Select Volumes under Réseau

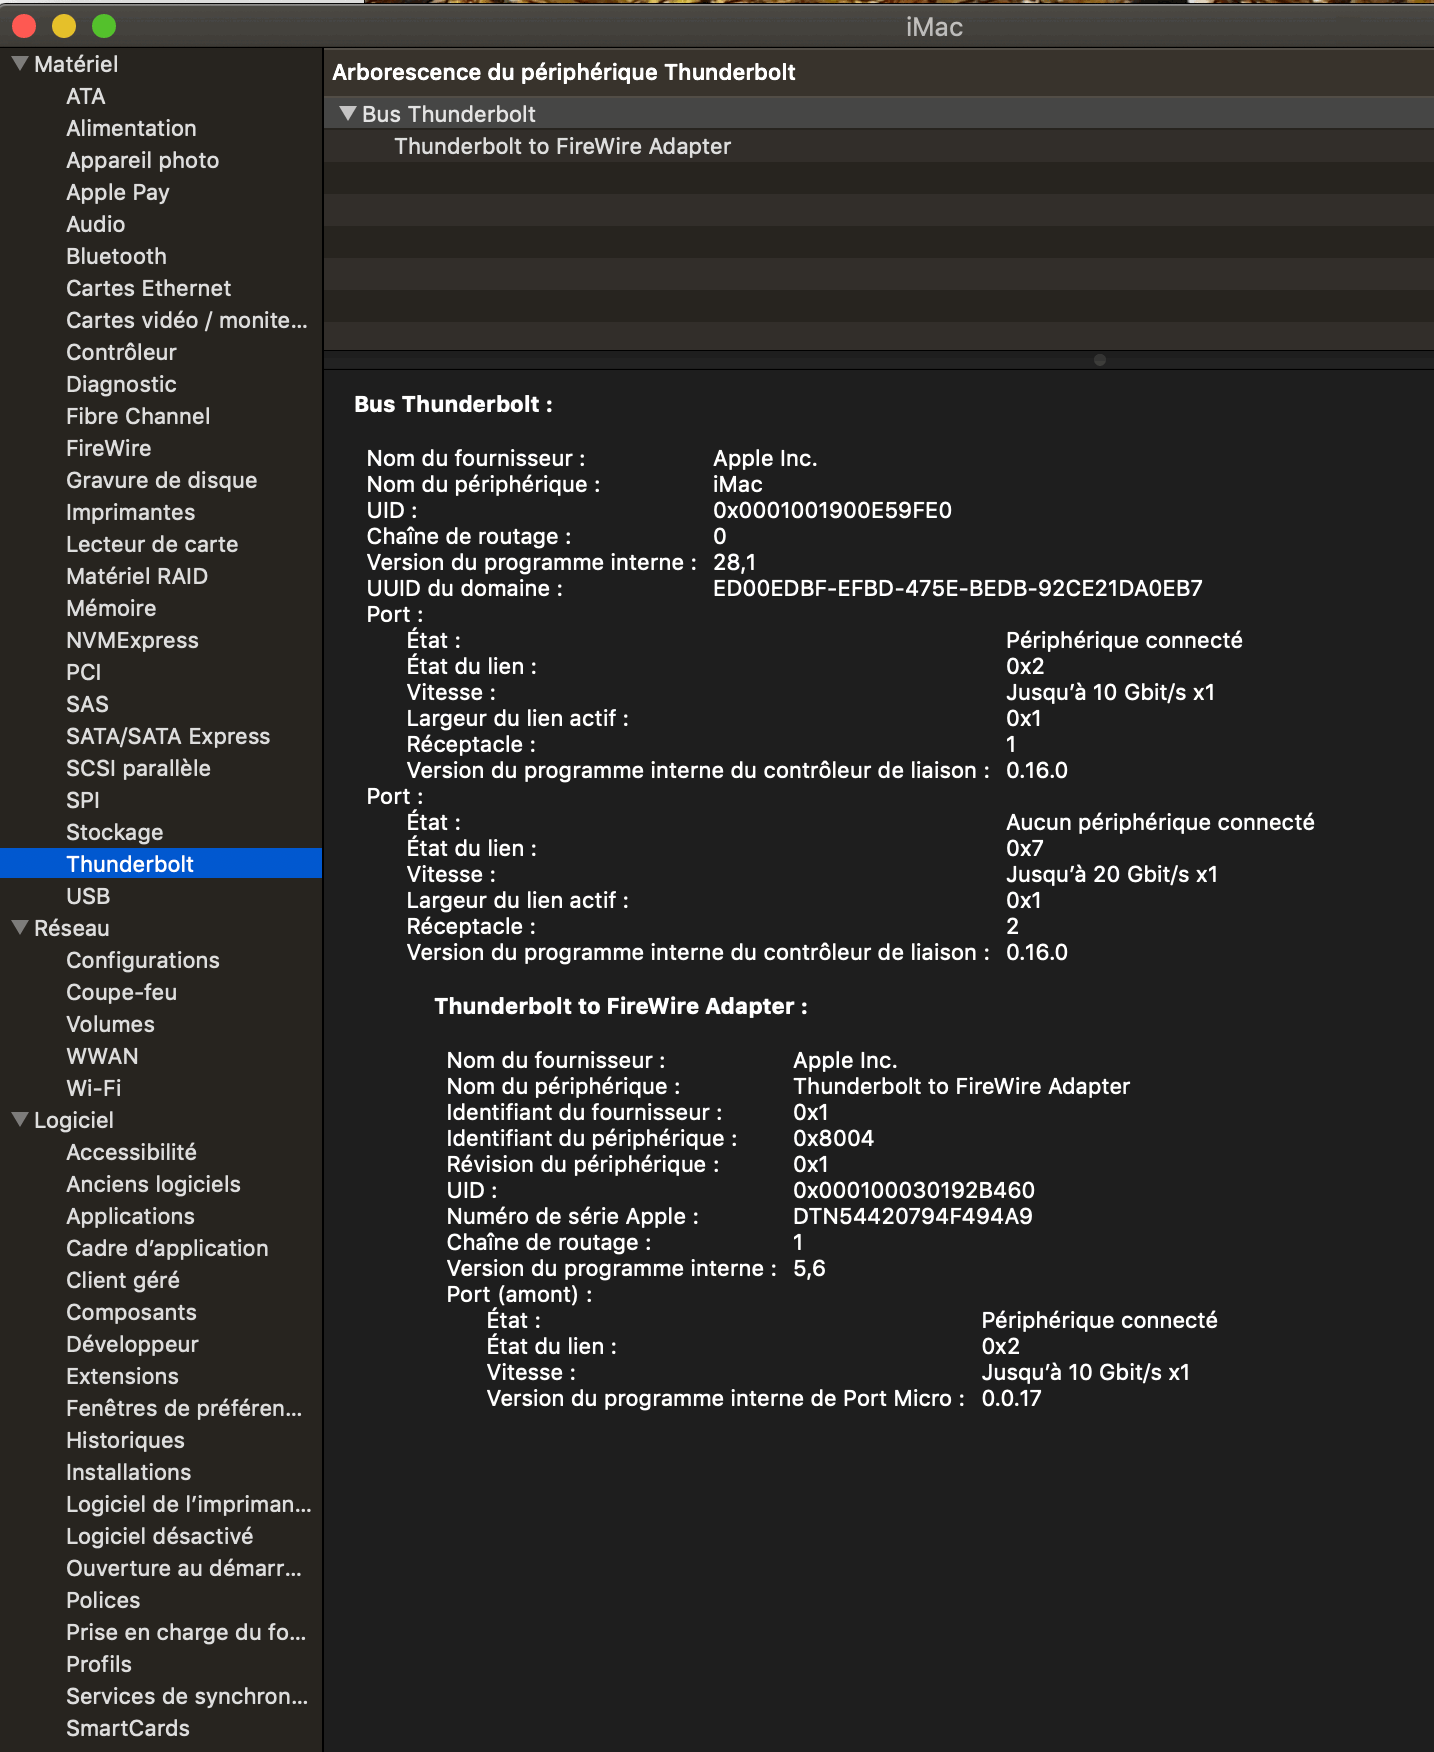pos(110,1024)
